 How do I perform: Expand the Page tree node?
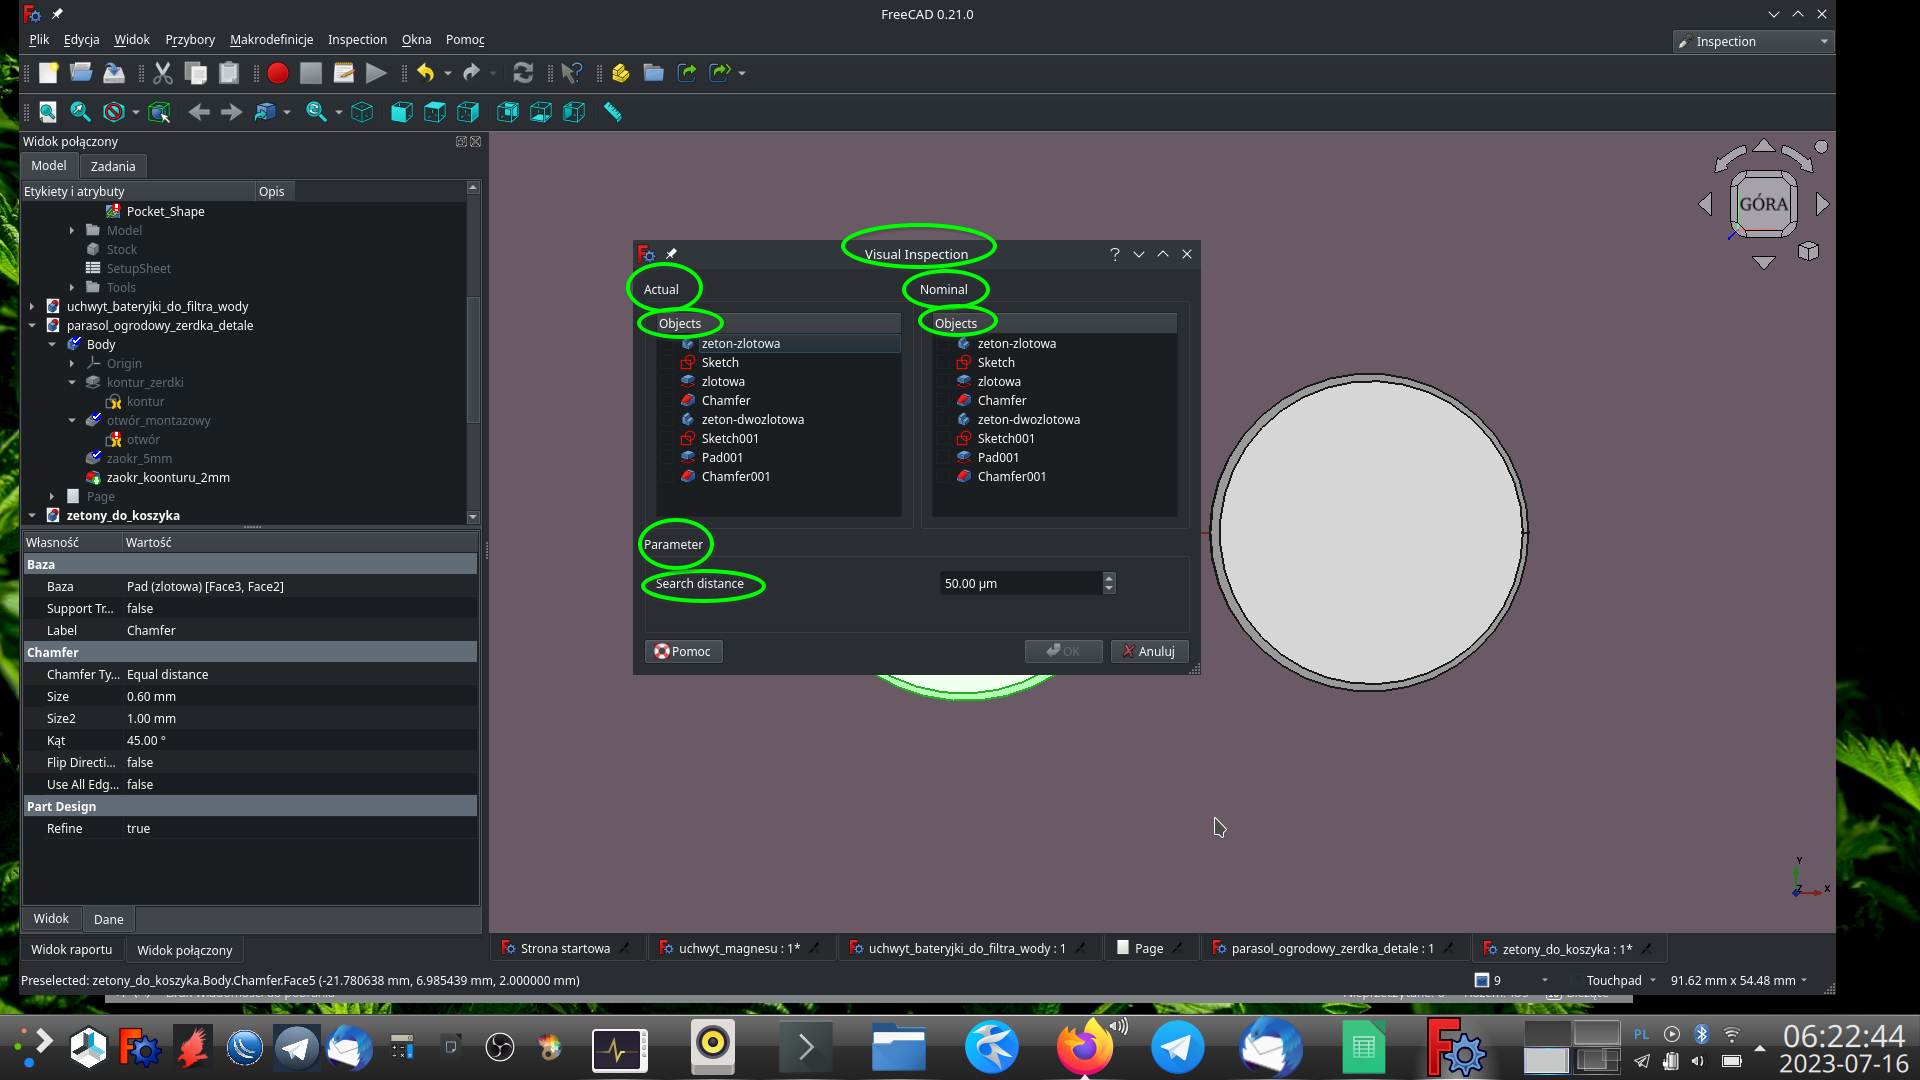52,496
